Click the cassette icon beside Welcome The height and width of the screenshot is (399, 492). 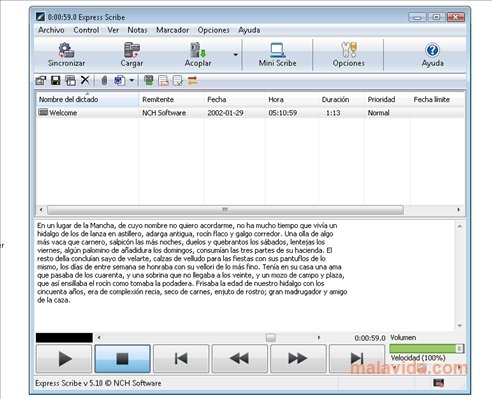43,112
